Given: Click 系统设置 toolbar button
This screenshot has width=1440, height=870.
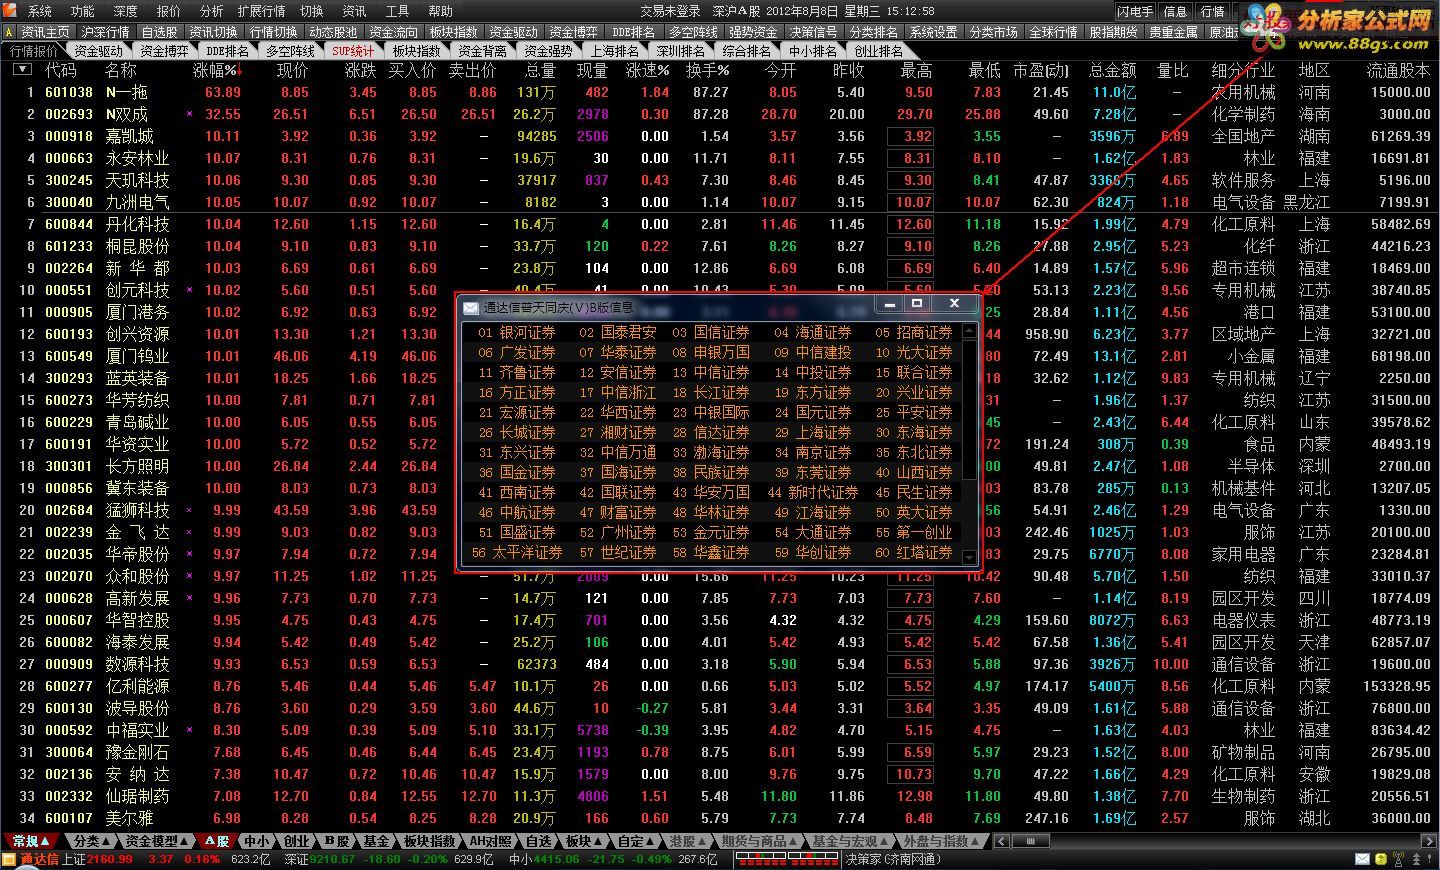Looking at the screenshot, I should pyautogui.click(x=933, y=32).
